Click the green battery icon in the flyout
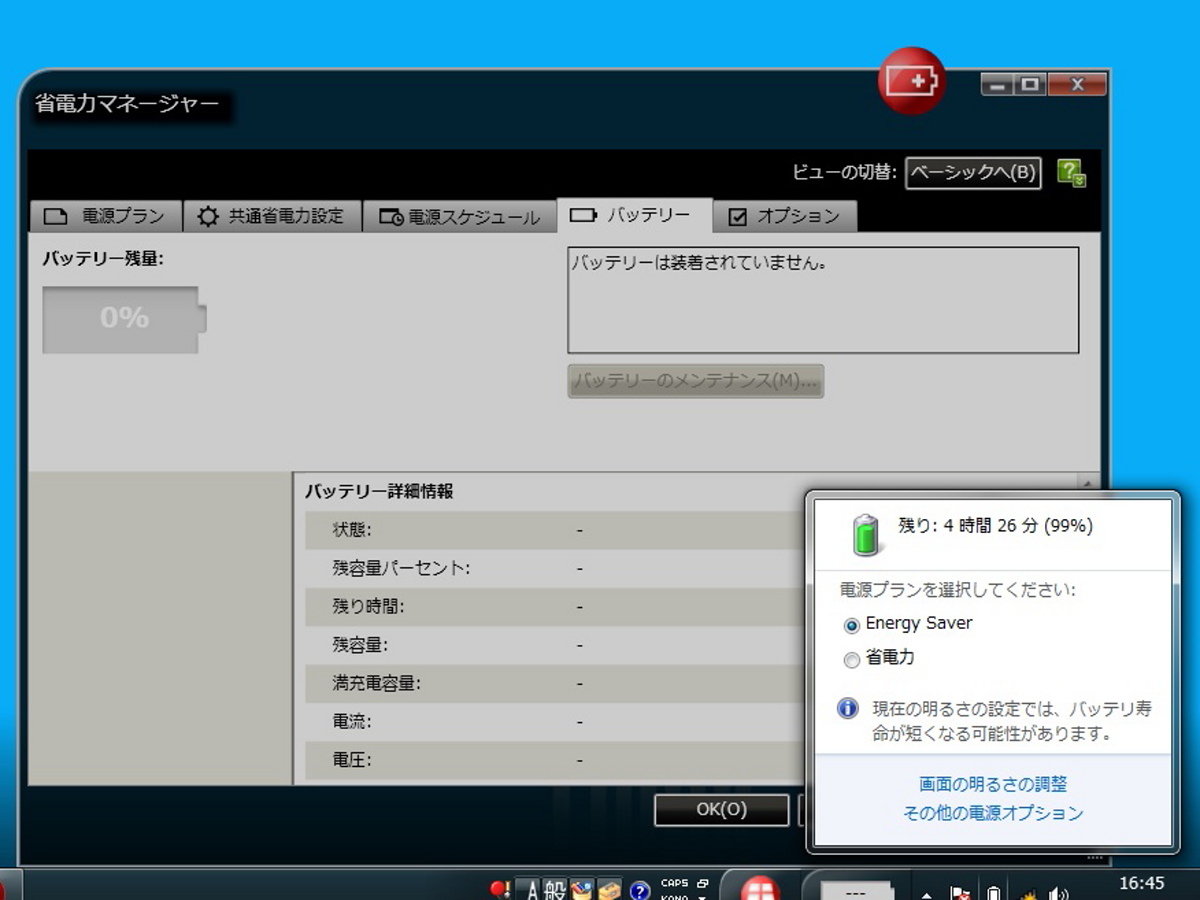Viewport: 1200px width, 900px height. 867,534
